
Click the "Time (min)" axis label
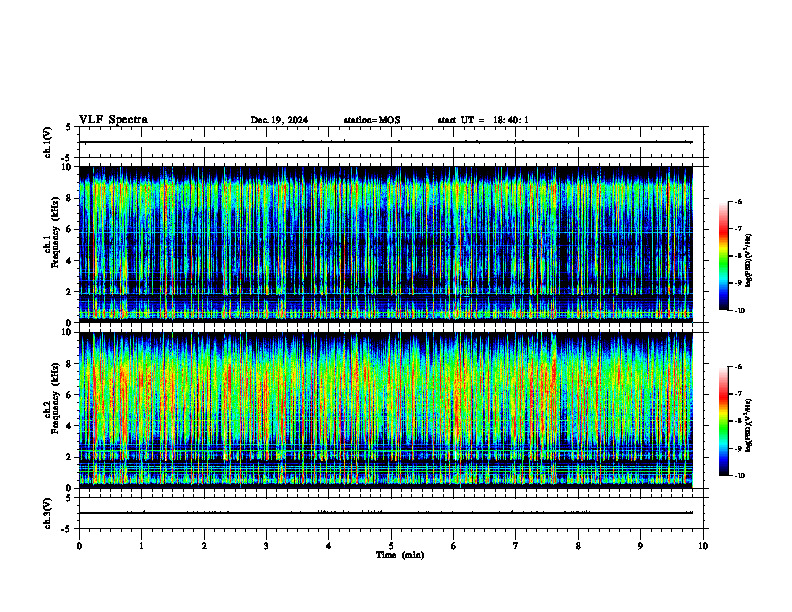(400, 555)
